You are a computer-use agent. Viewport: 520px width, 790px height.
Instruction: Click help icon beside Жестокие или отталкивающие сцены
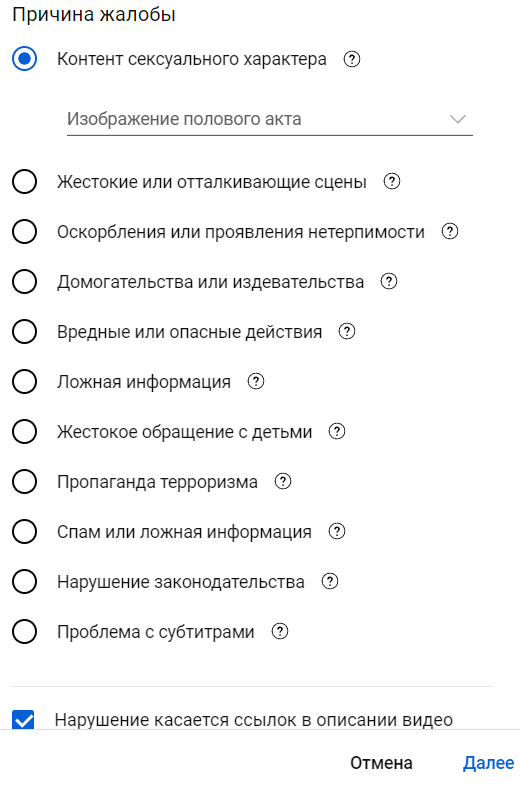[x=392, y=181]
